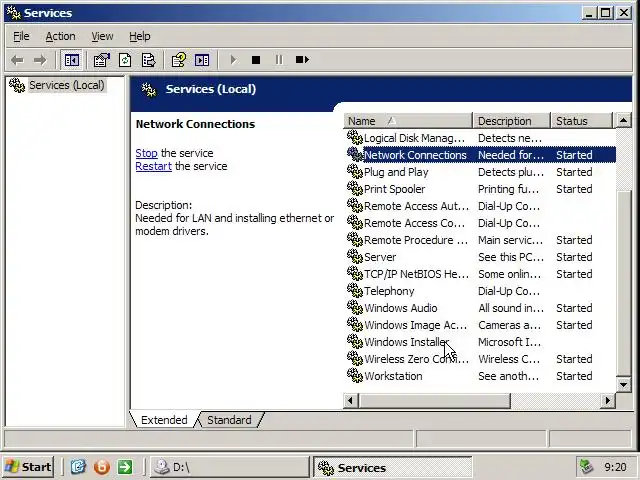The height and width of the screenshot is (480, 640).
Task: Click the vertical scrollbar up arrow
Action: coord(623,120)
